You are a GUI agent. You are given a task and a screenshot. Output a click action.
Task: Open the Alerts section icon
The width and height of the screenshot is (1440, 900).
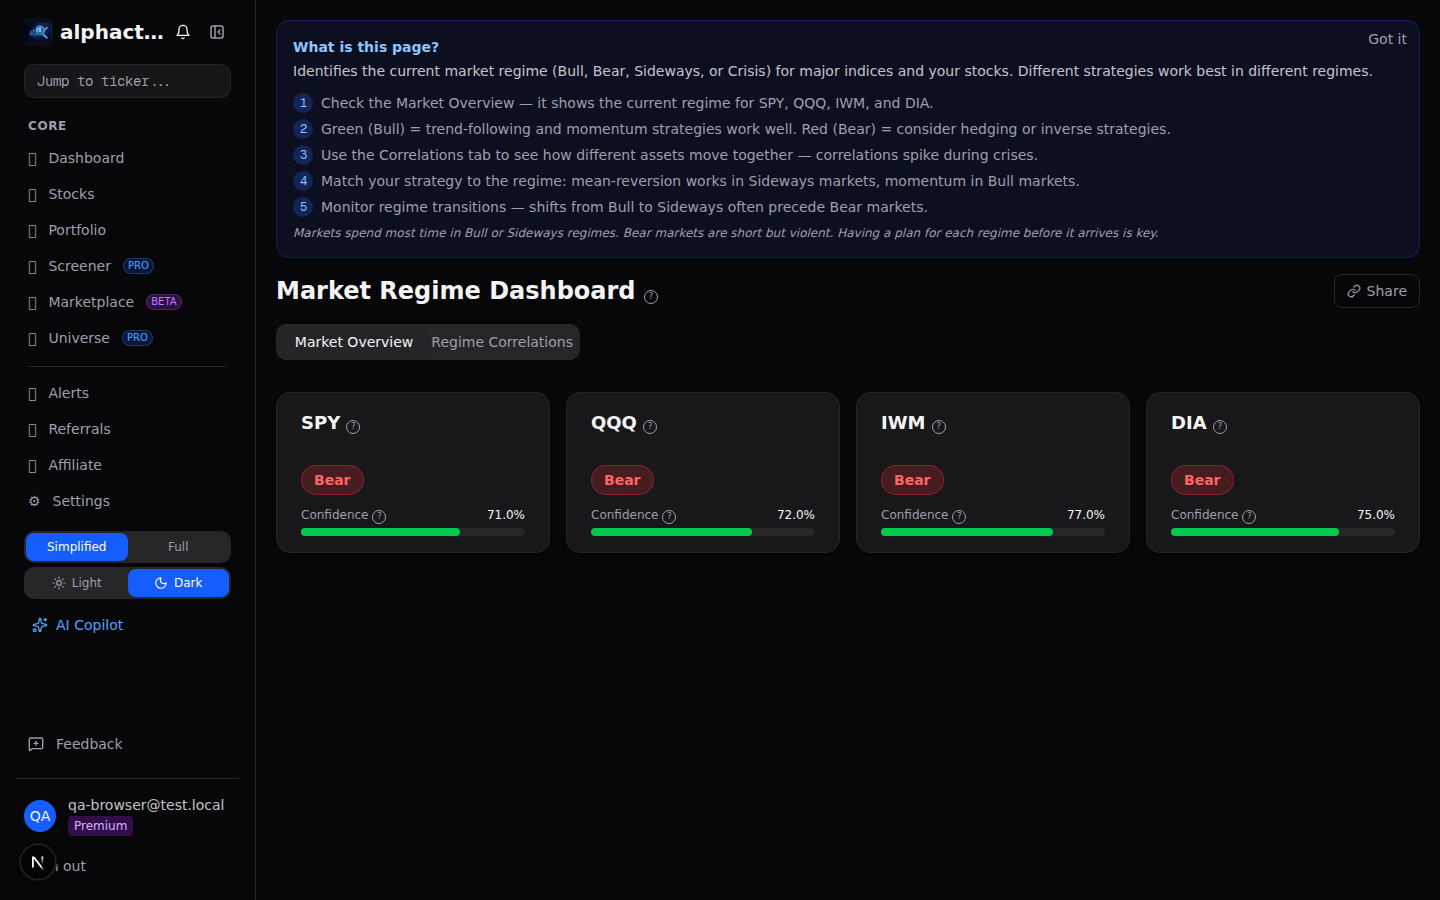click(34, 392)
